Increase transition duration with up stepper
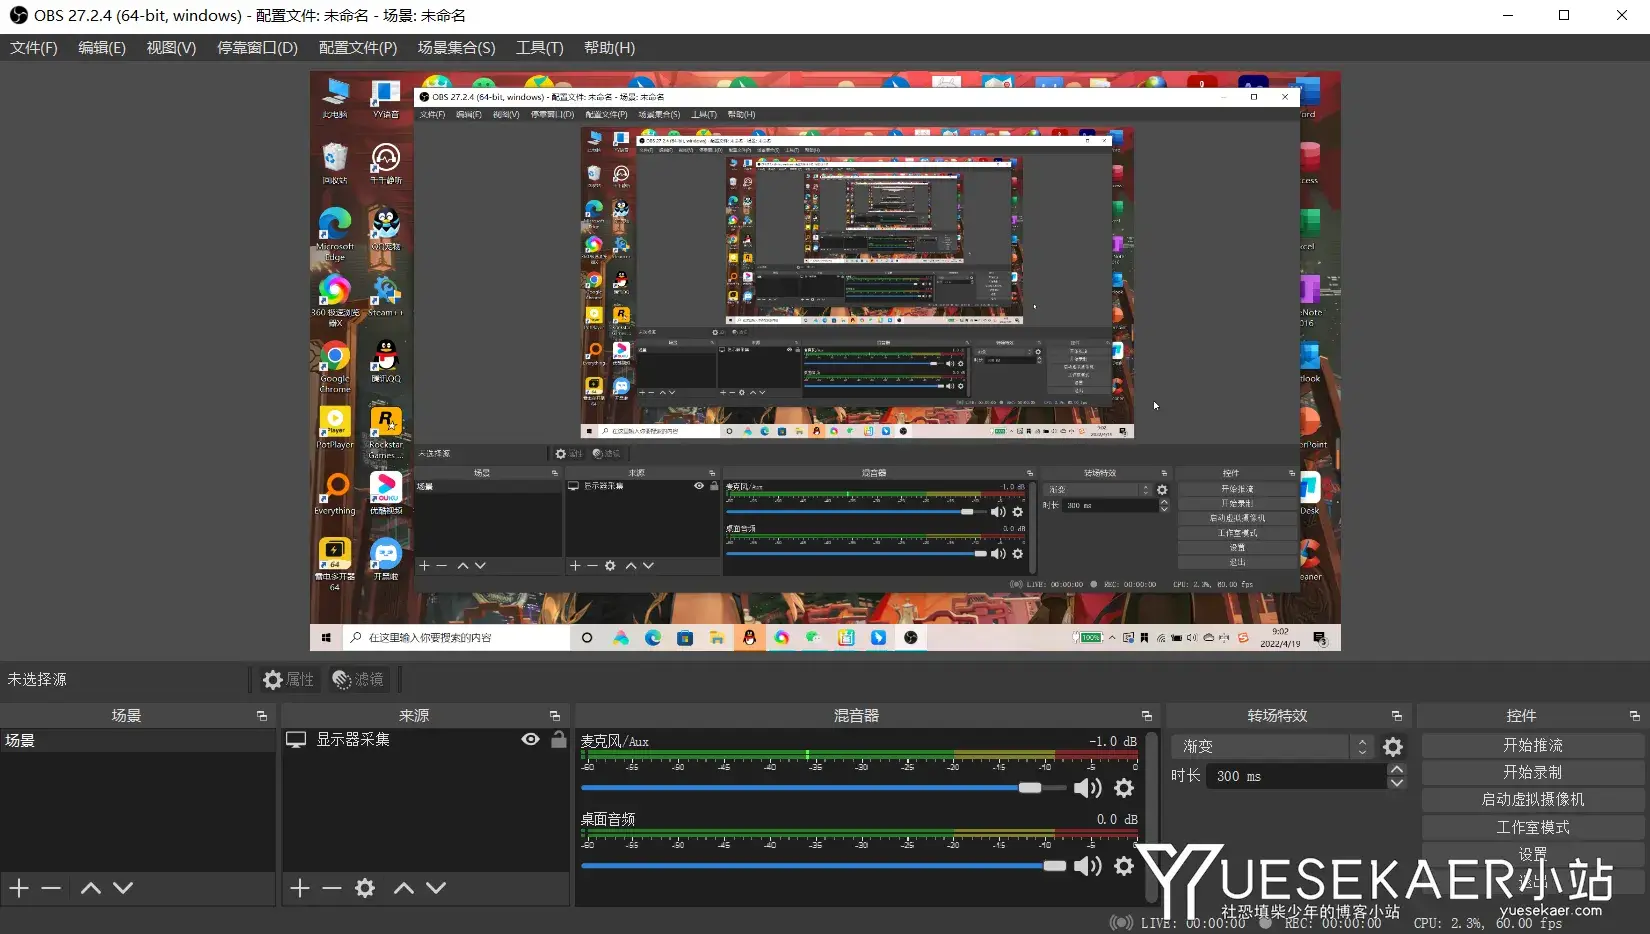Screen dimensions: 1650x934 tap(1397, 770)
